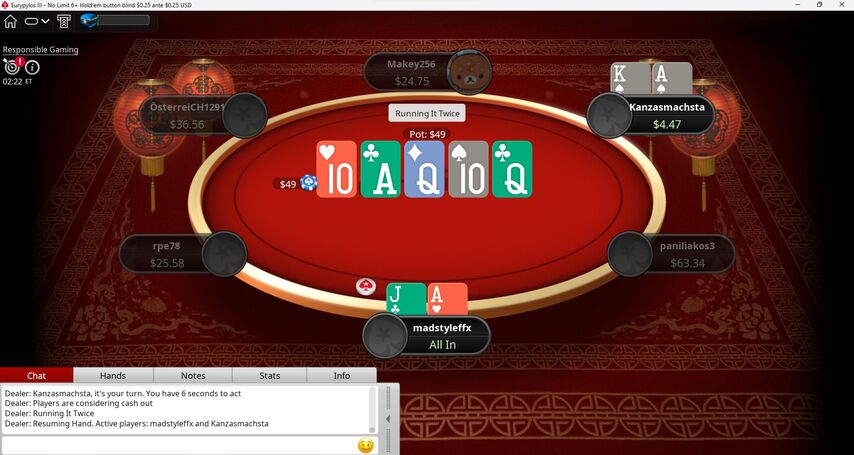
Task: Click the Responsible Gaming link
Action: 40,50
